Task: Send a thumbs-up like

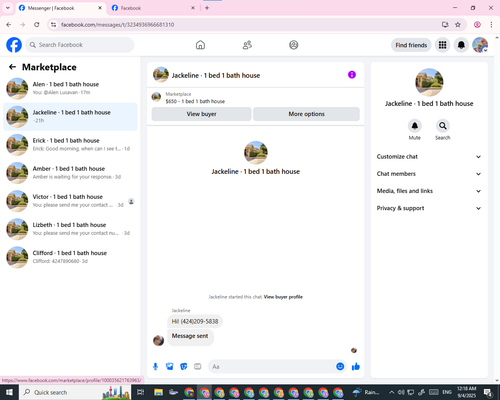Action: point(356,367)
